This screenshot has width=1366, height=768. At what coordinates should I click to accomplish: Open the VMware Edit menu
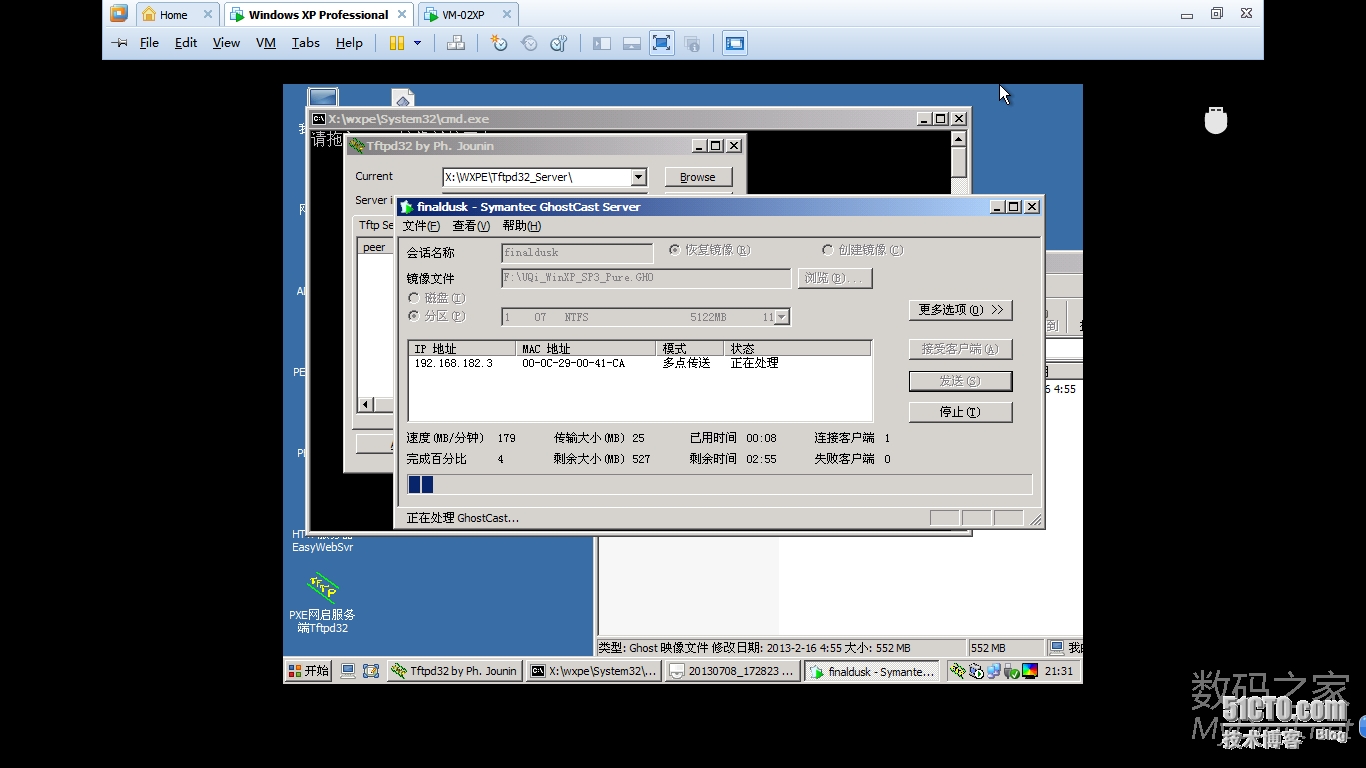pyautogui.click(x=186, y=43)
